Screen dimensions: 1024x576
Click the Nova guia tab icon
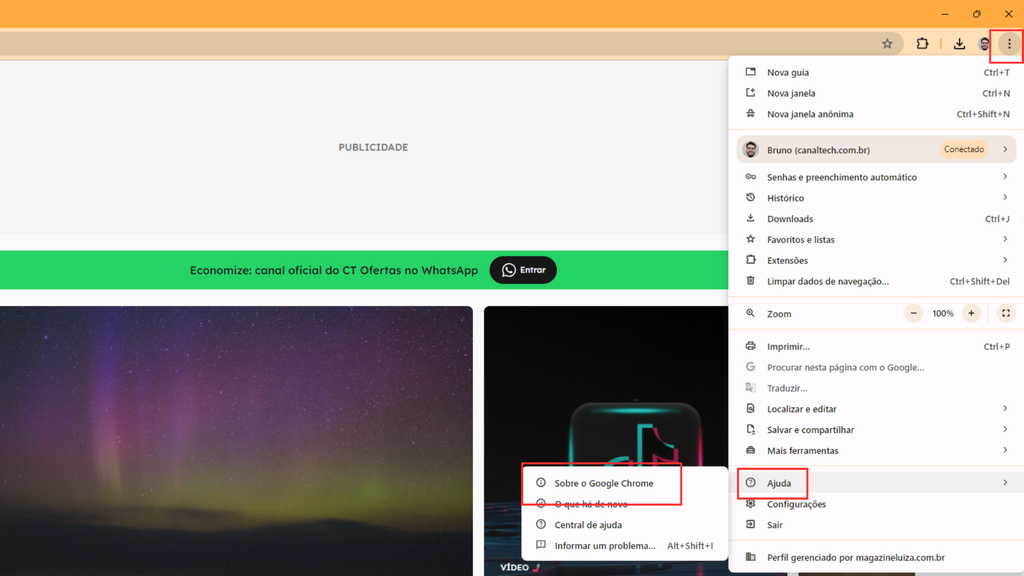point(750,72)
